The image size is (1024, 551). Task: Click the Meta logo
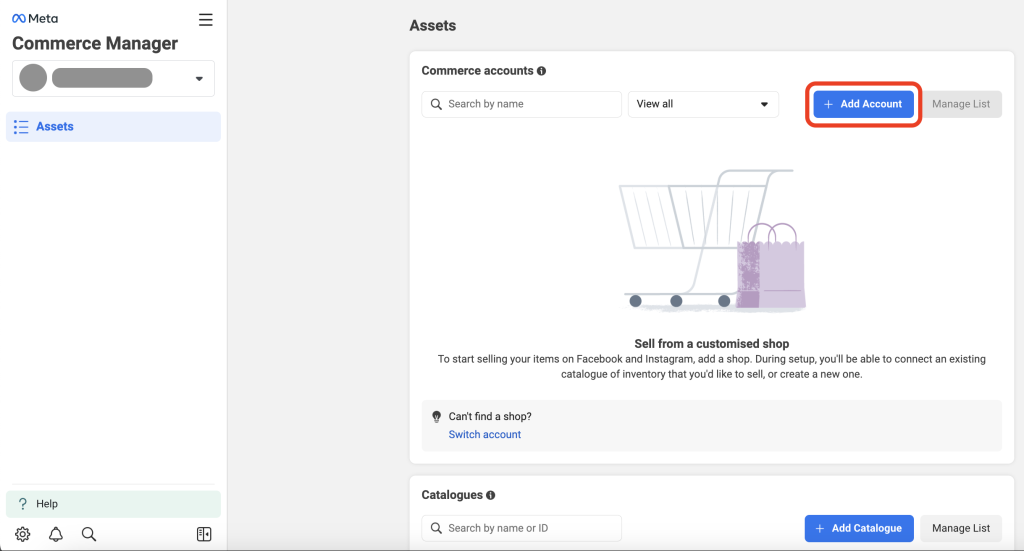coord(35,19)
